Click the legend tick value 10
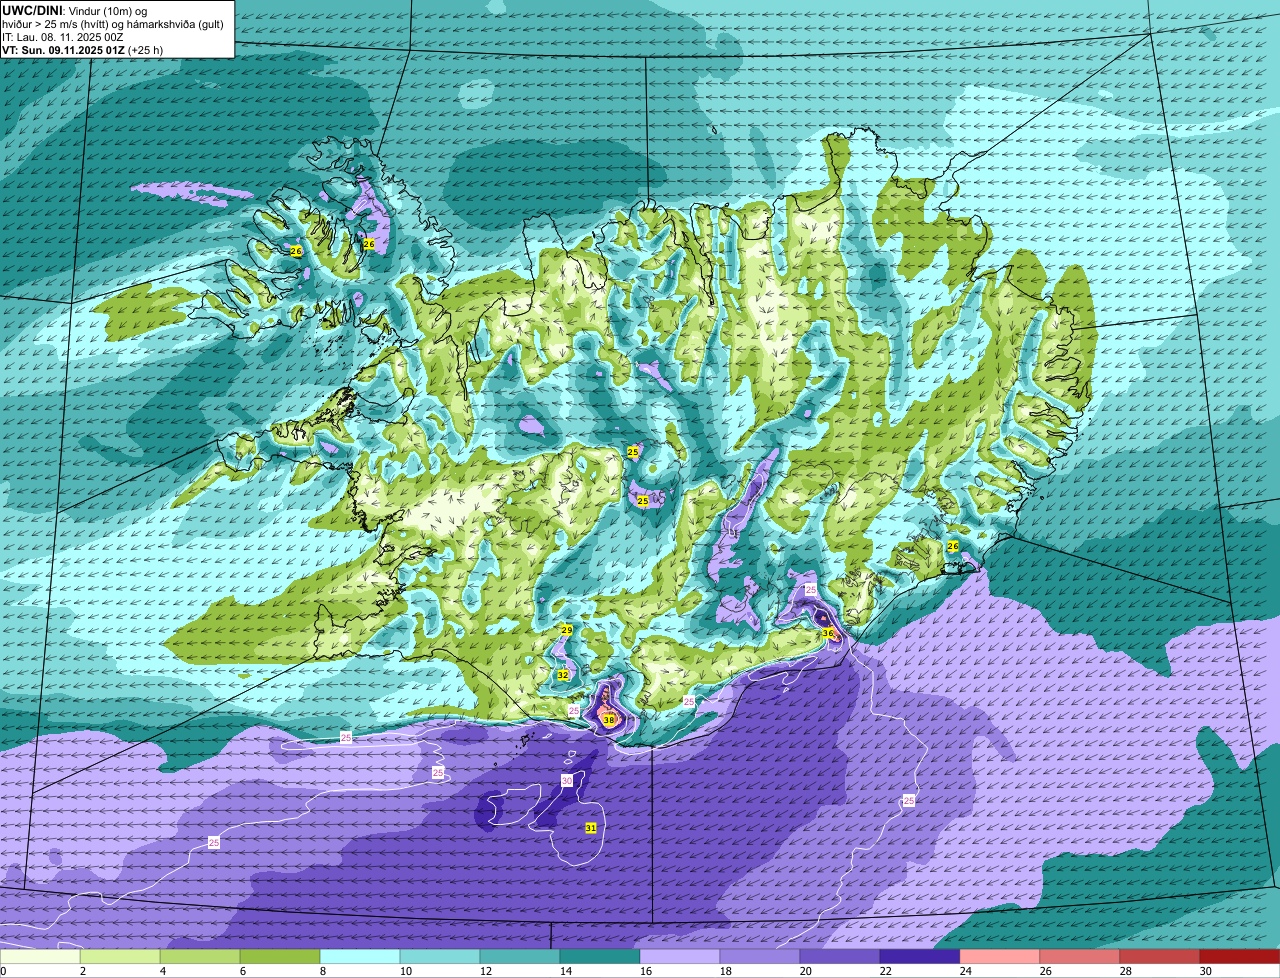 tap(405, 971)
